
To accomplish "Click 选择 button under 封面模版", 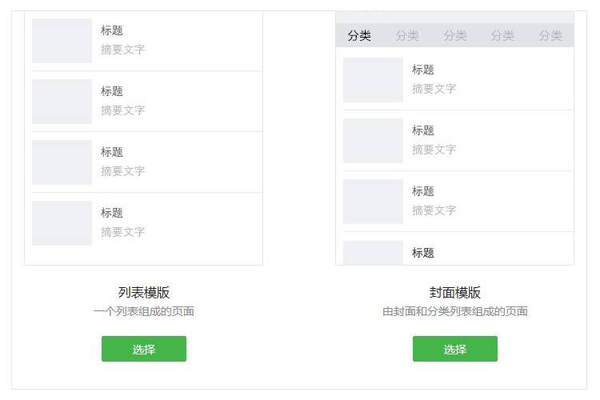I will point(455,349).
